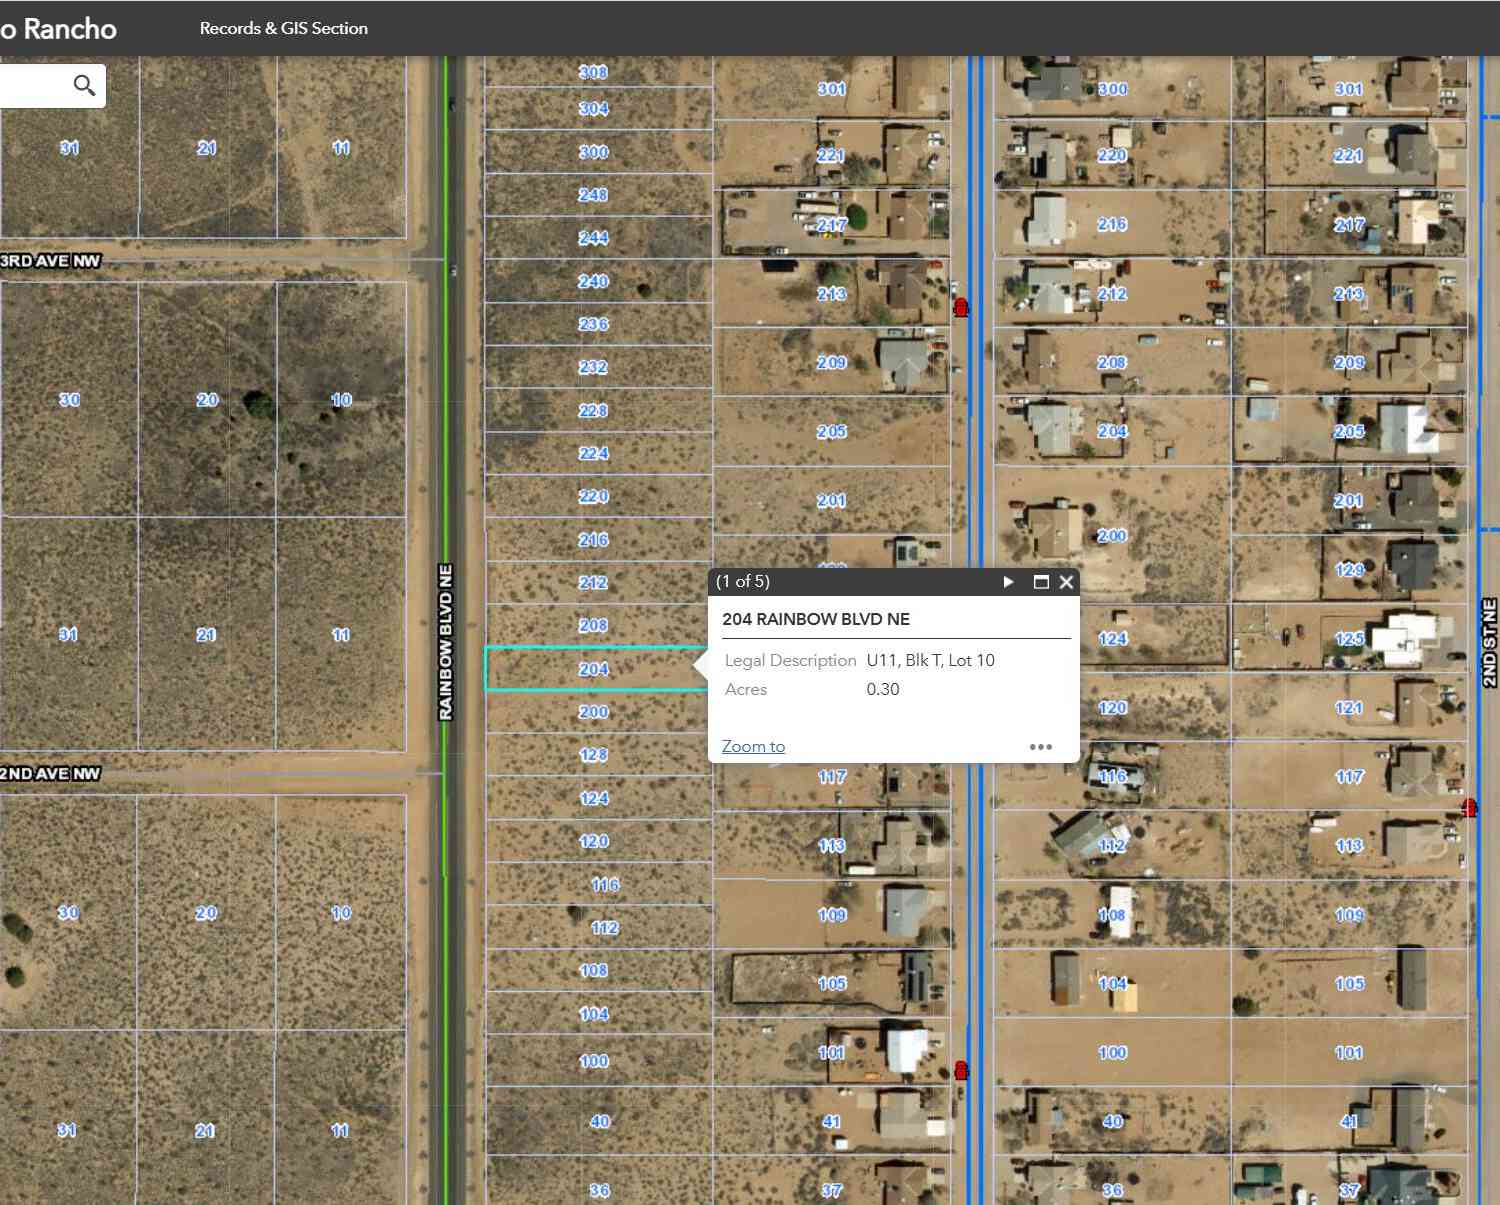Image resolution: width=1500 pixels, height=1205 pixels.
Task: Click the (1 of 5) popup counter
Action: [x=743, y=581]
